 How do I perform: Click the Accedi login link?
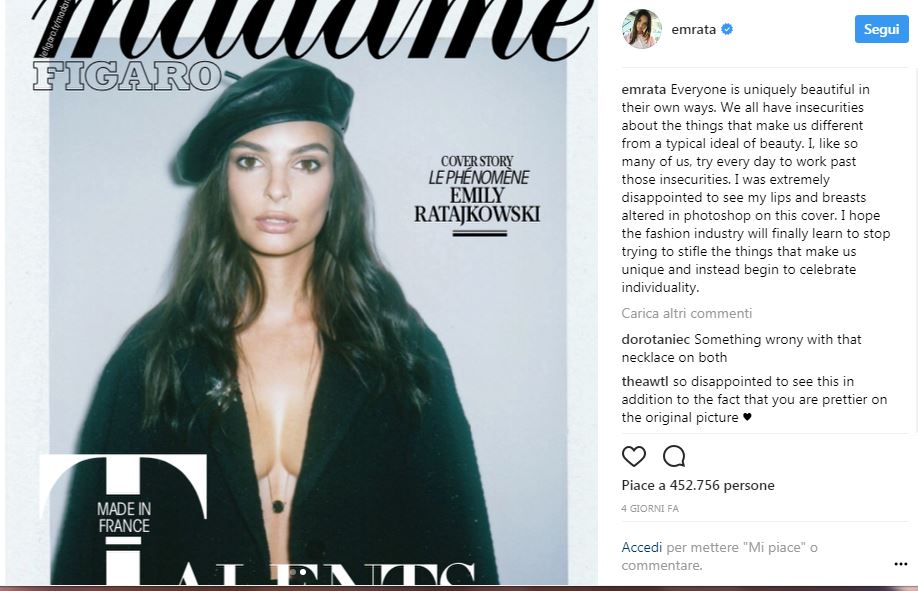(642, 547)
